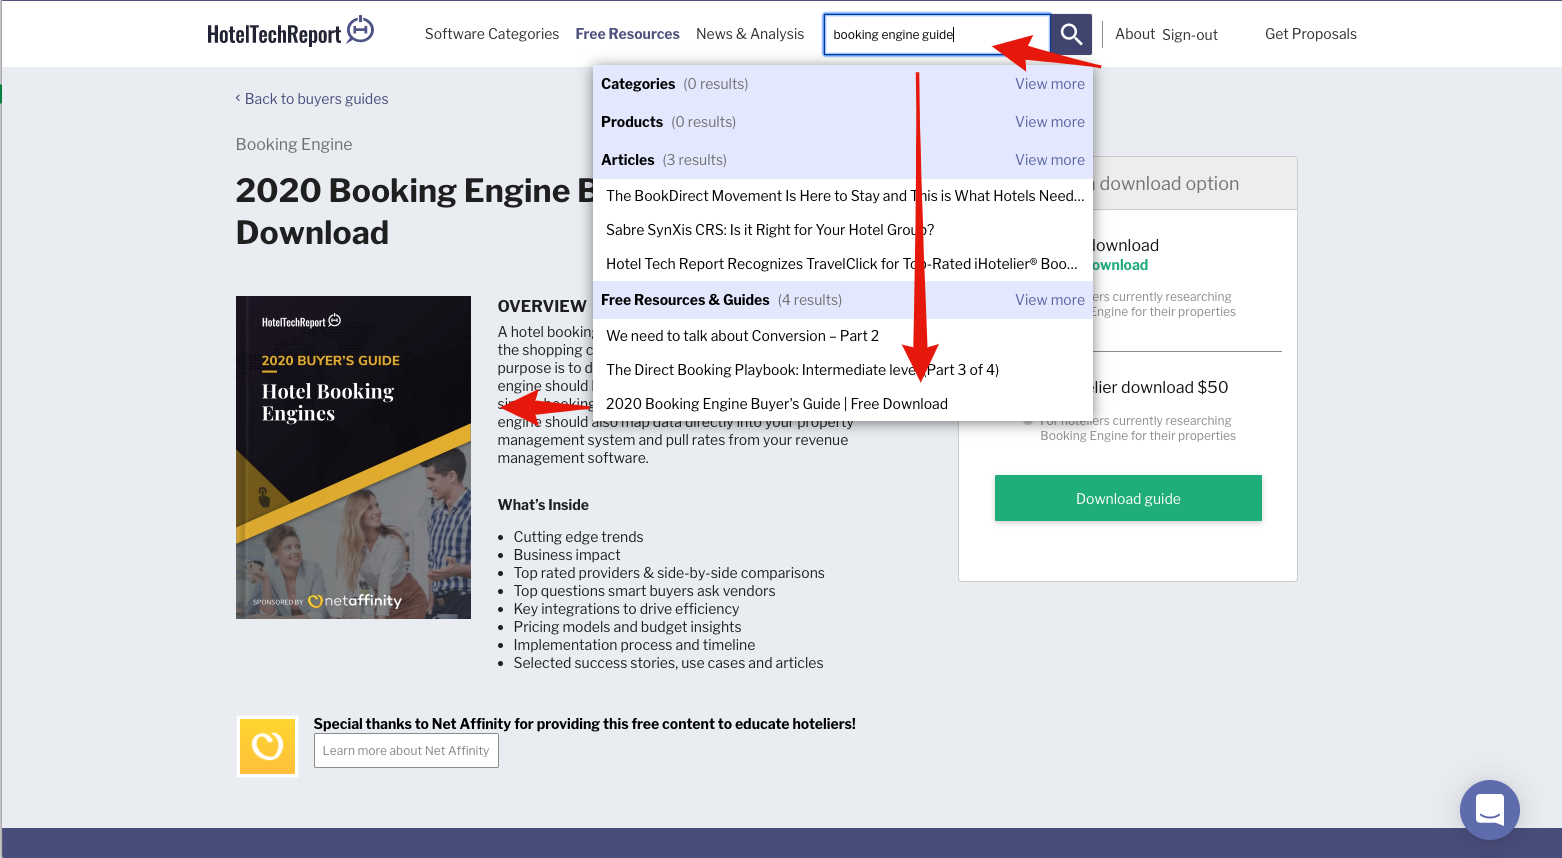Click 'Learn more about Net Affinity' button

[x=406, y=751]
